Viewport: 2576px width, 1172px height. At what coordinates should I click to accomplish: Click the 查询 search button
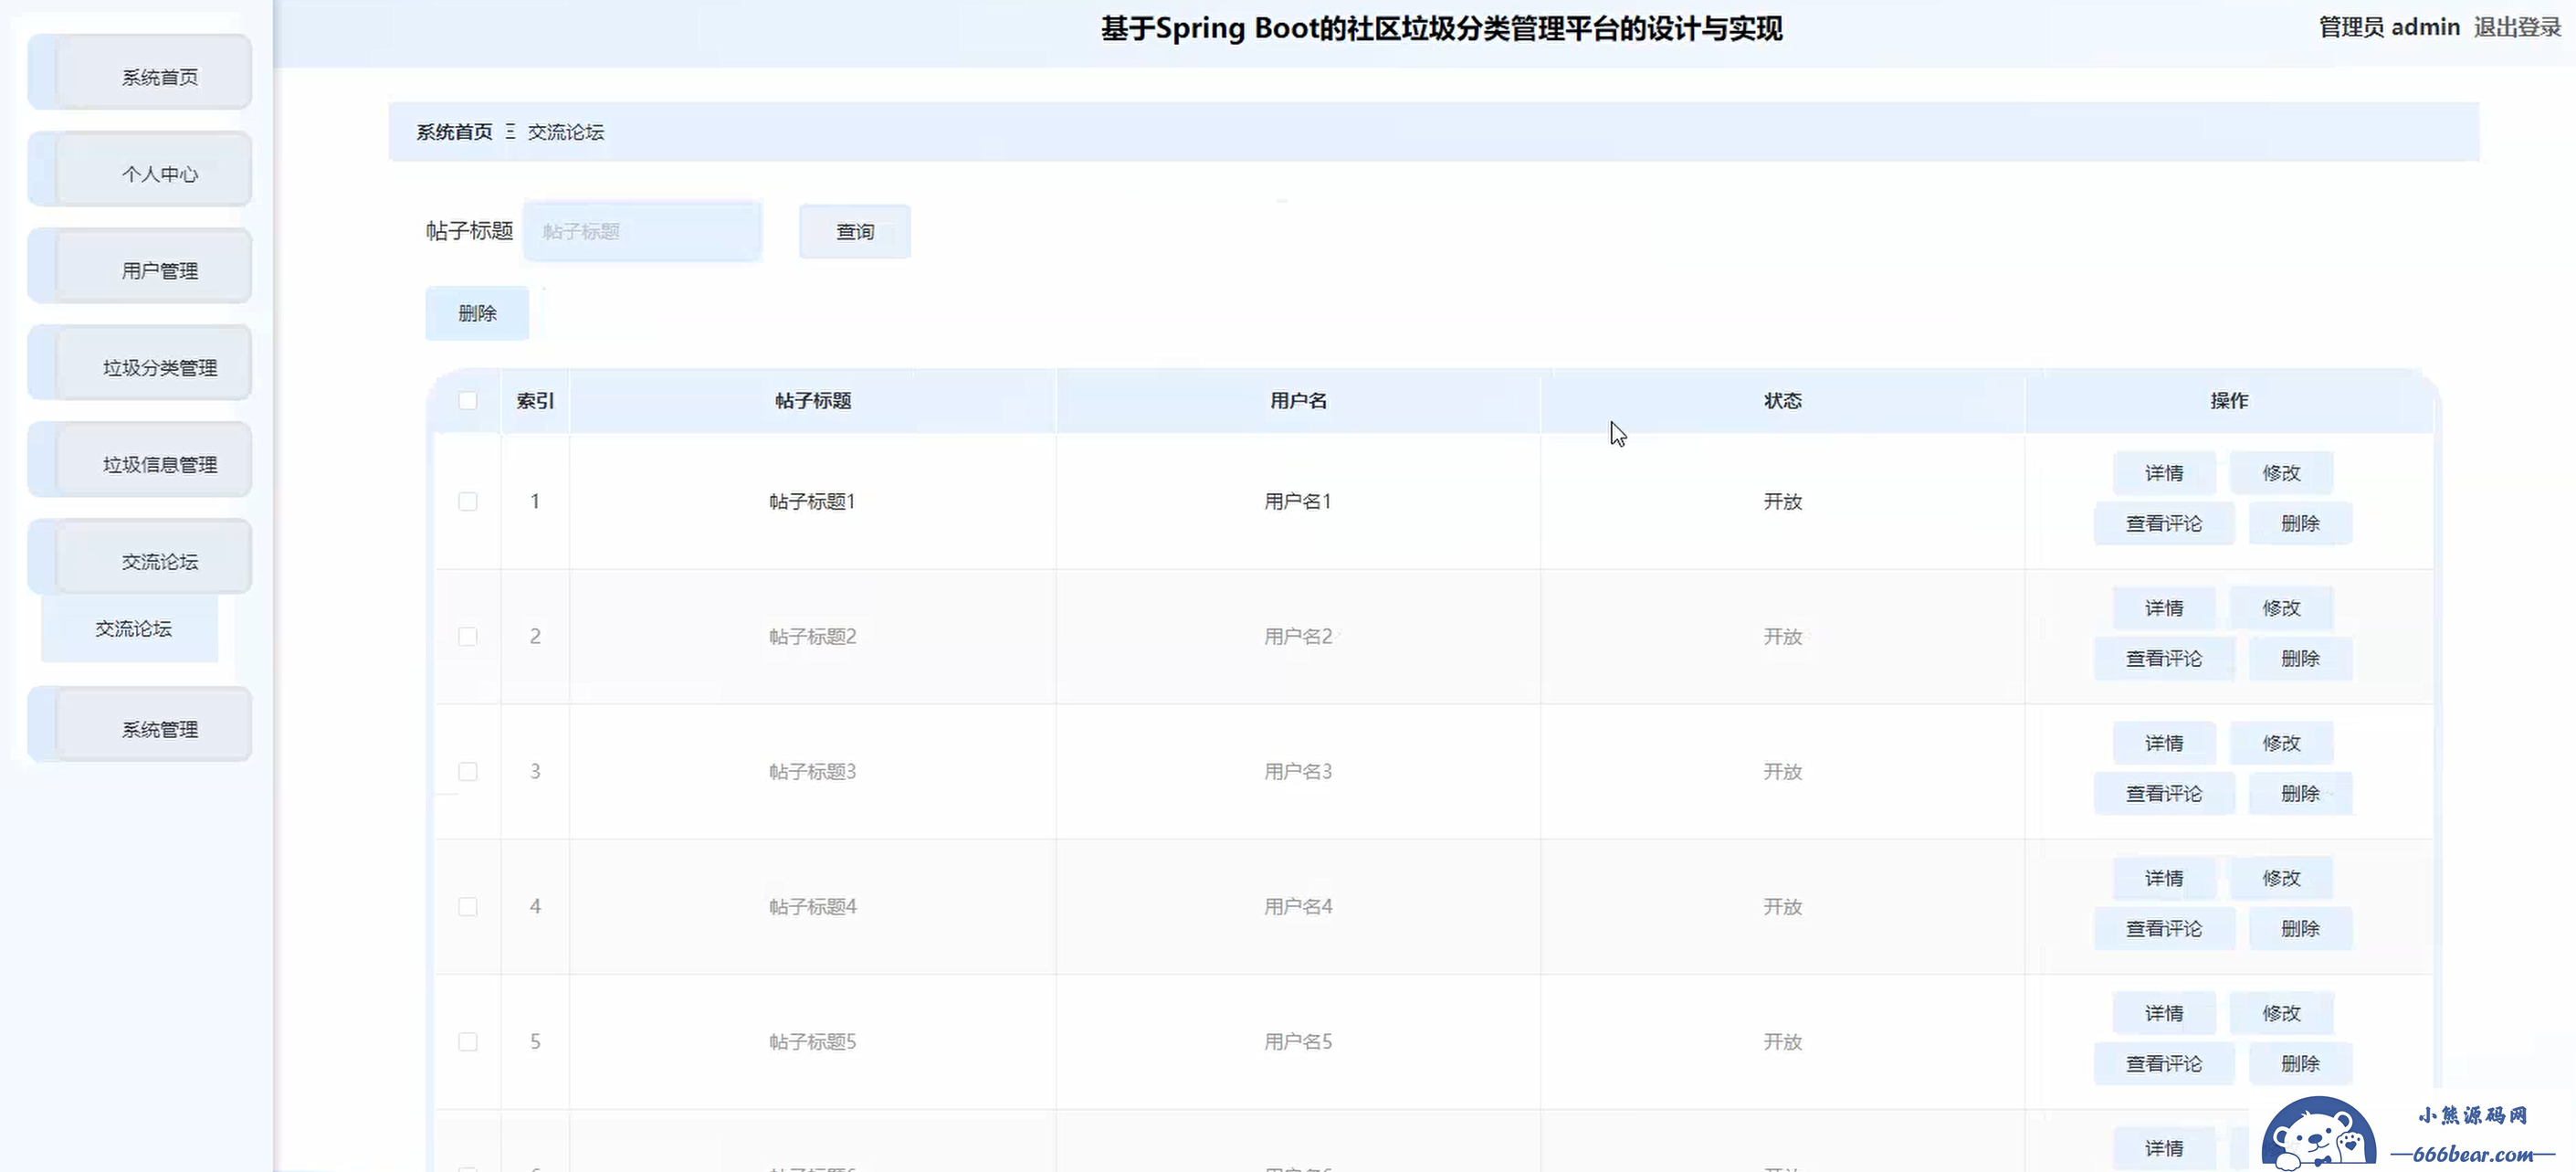click(855, 232)
